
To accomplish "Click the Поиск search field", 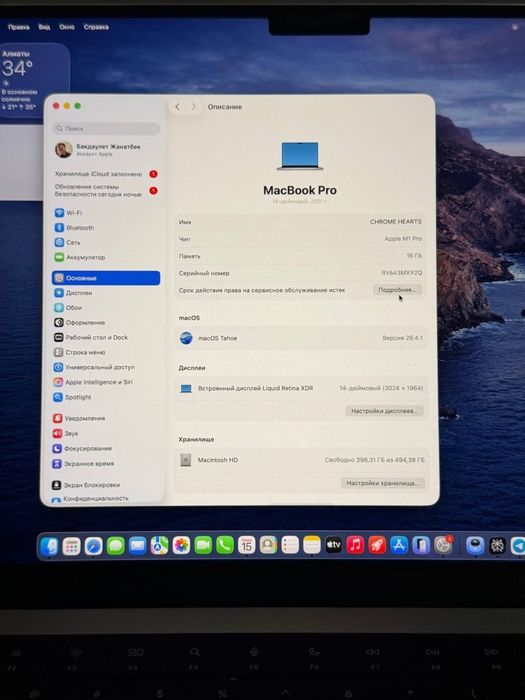I will point(106,129).
